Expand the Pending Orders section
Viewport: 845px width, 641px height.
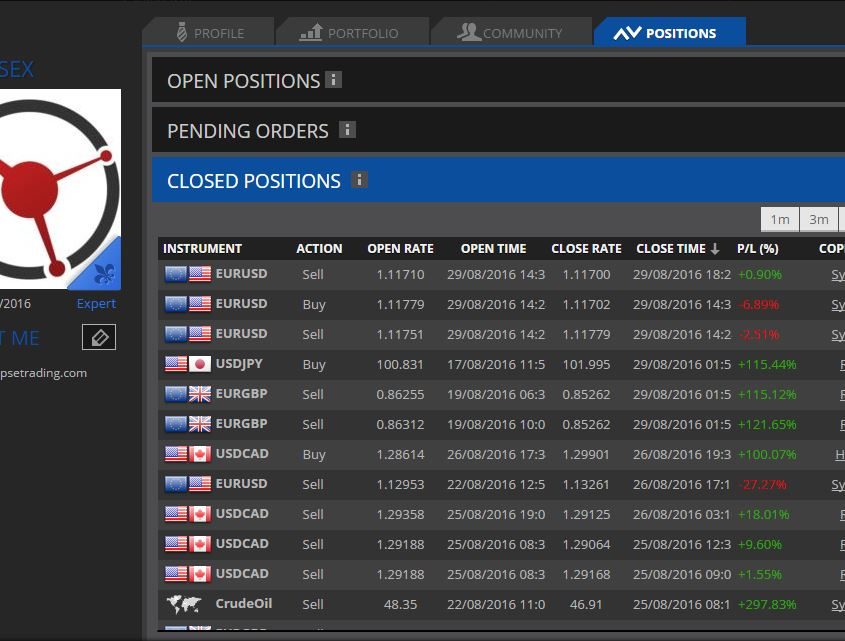[247, 131]
